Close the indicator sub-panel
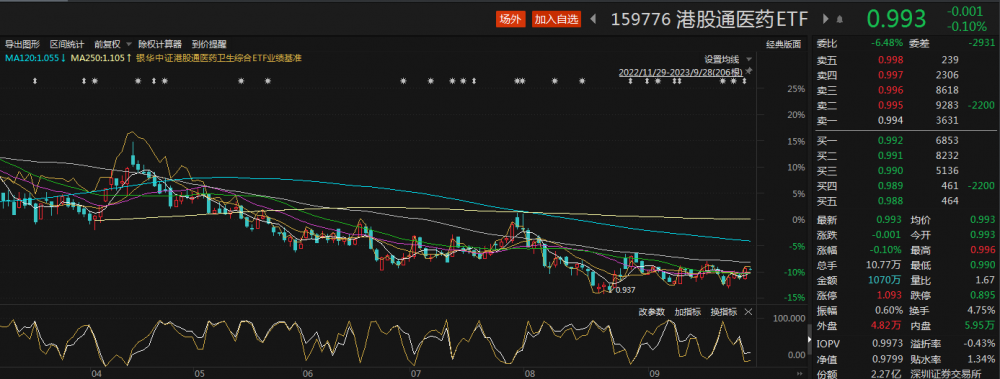Image resolution: width=1000 pixels, height=379 pixels. 749,312
